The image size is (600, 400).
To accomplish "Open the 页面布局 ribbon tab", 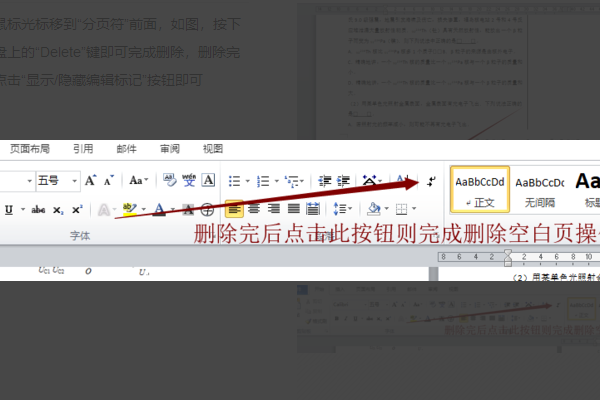I will click(29, 149).
